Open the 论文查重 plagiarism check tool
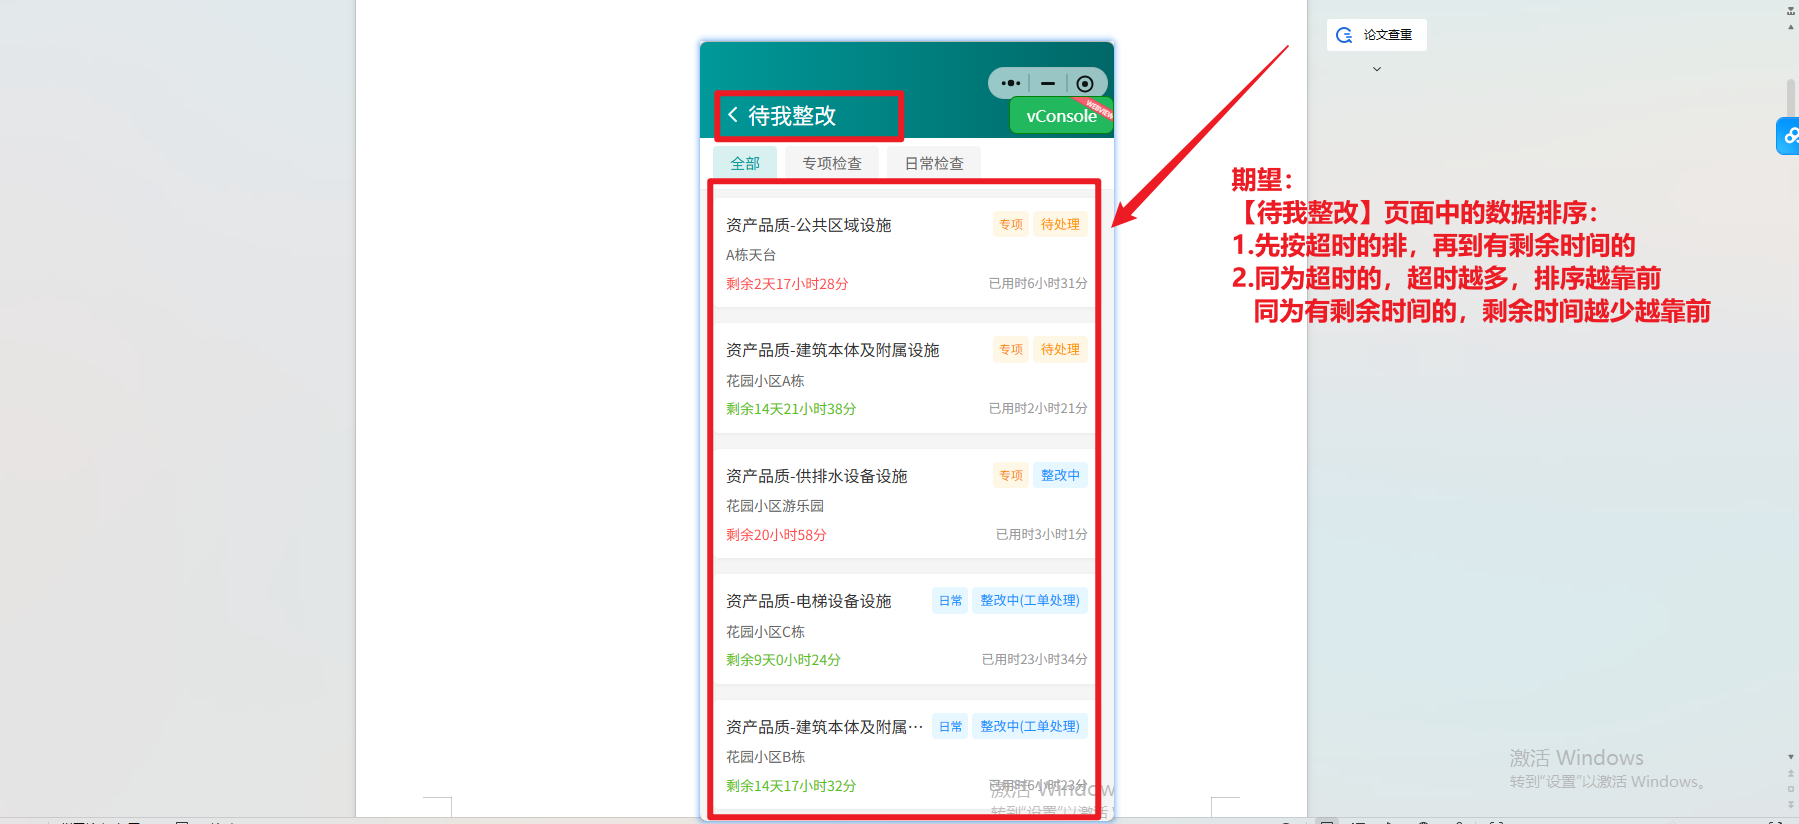This screenshot has height=824, width=1799. pyautogui.click(x=1376, y=35)
